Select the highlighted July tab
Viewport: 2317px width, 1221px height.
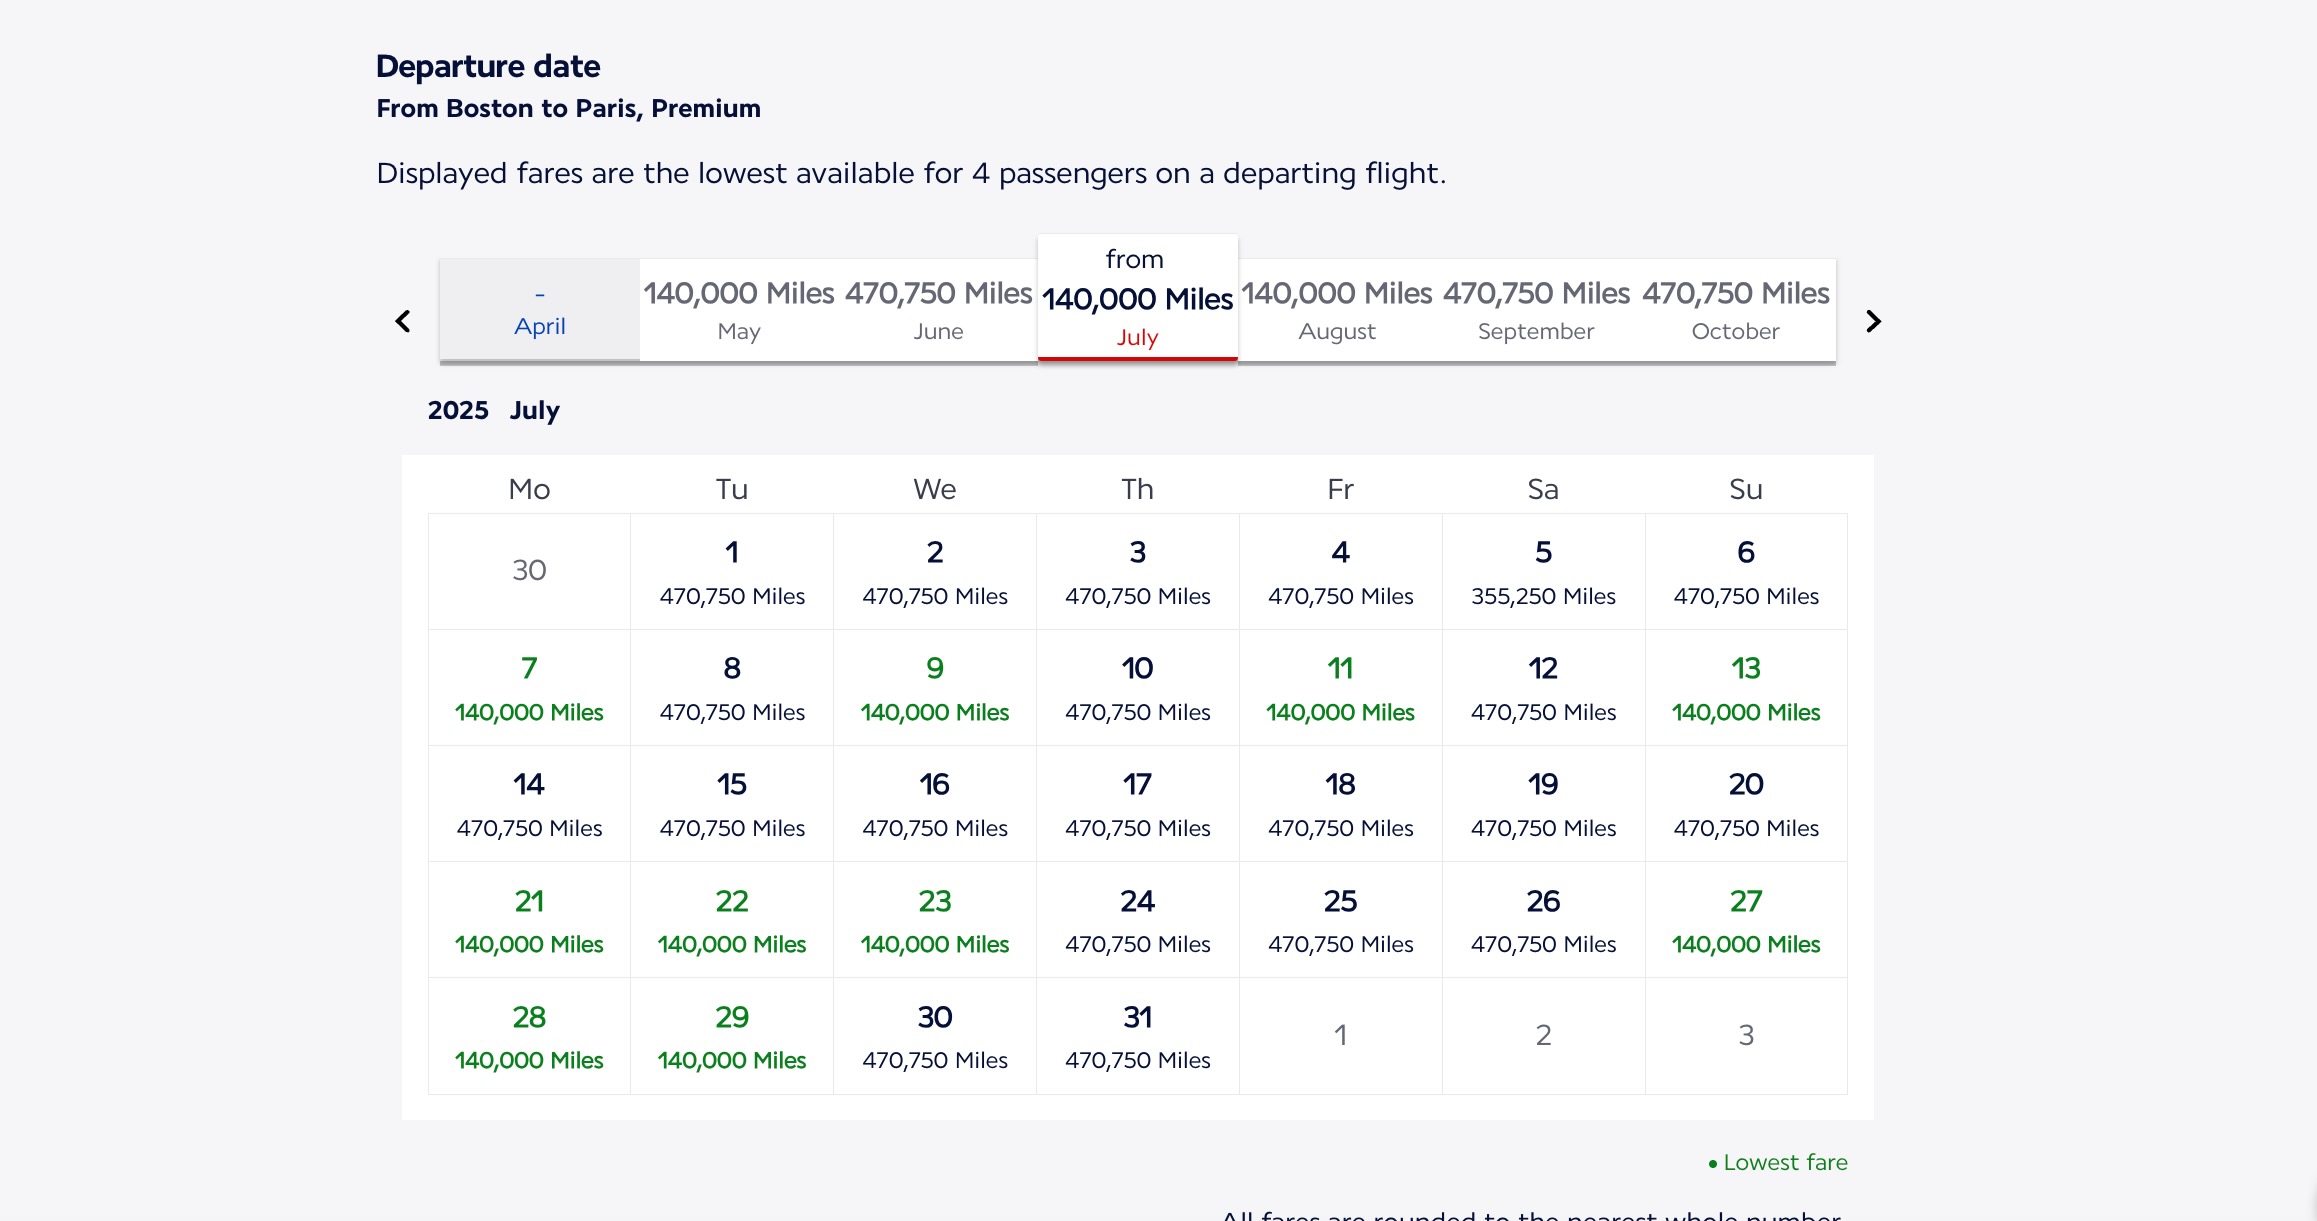(1137, 300)
